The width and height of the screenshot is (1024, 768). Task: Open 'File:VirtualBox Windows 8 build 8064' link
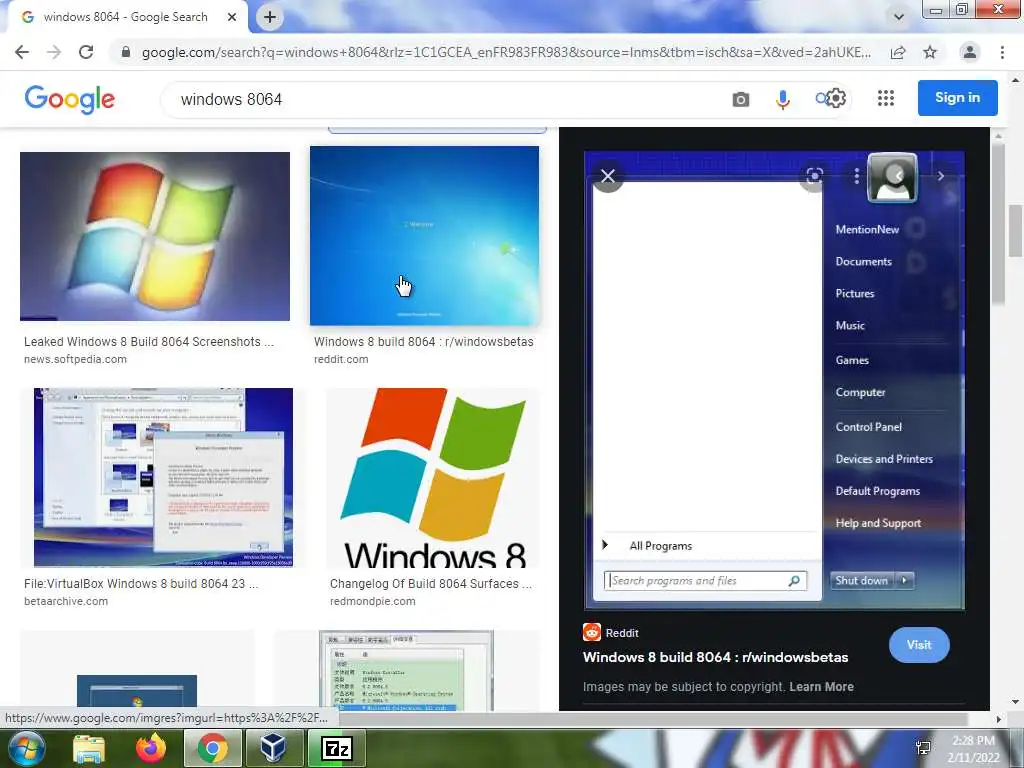[x=141, y=584]
